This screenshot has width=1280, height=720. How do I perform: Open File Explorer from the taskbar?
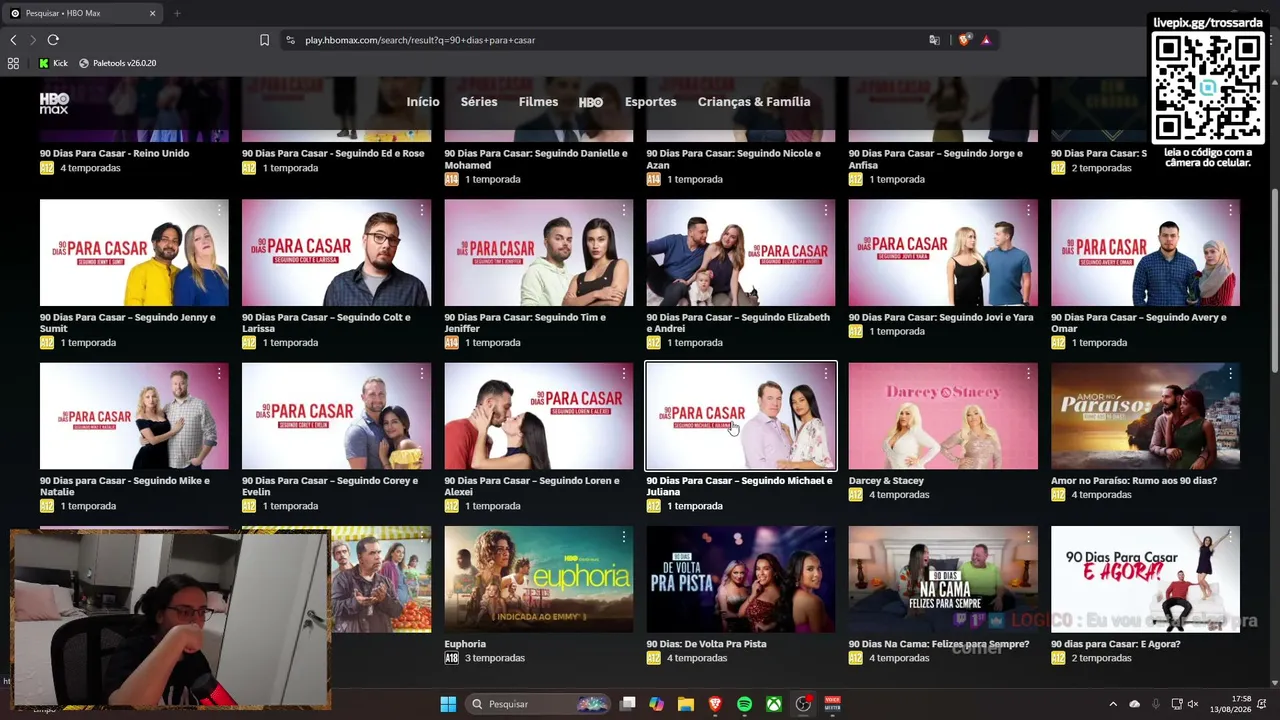[x=685, y=704]
